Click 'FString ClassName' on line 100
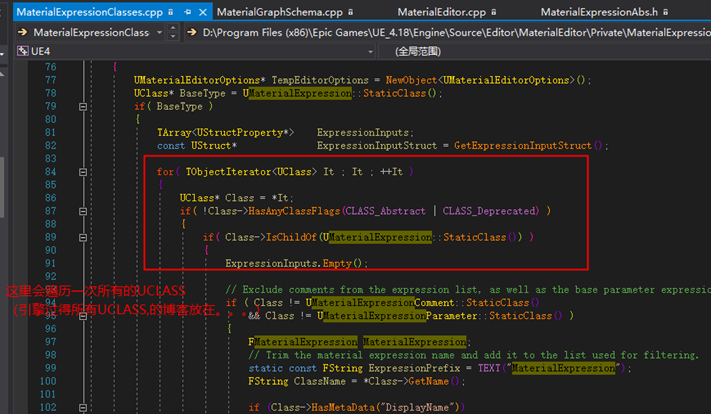The width and height of the screenshot is (711, 414). pos(297,381)
